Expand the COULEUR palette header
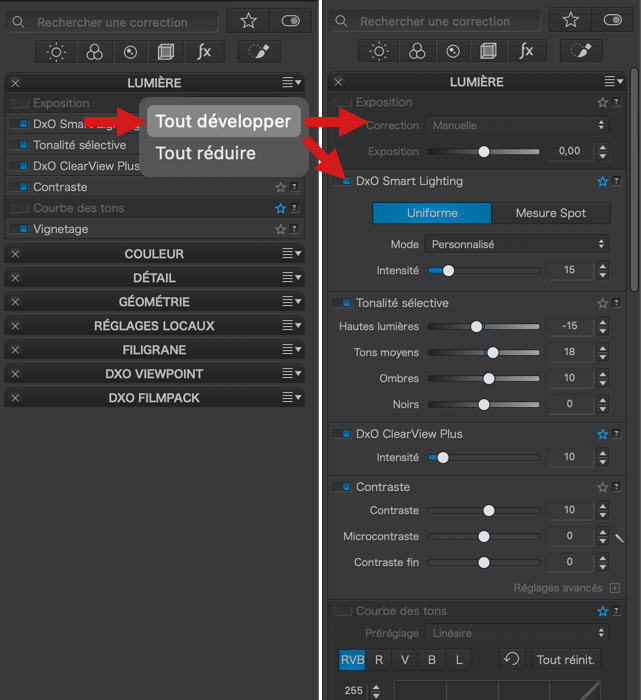Screen dimensions: 641x700 click(x=154, y=254)
